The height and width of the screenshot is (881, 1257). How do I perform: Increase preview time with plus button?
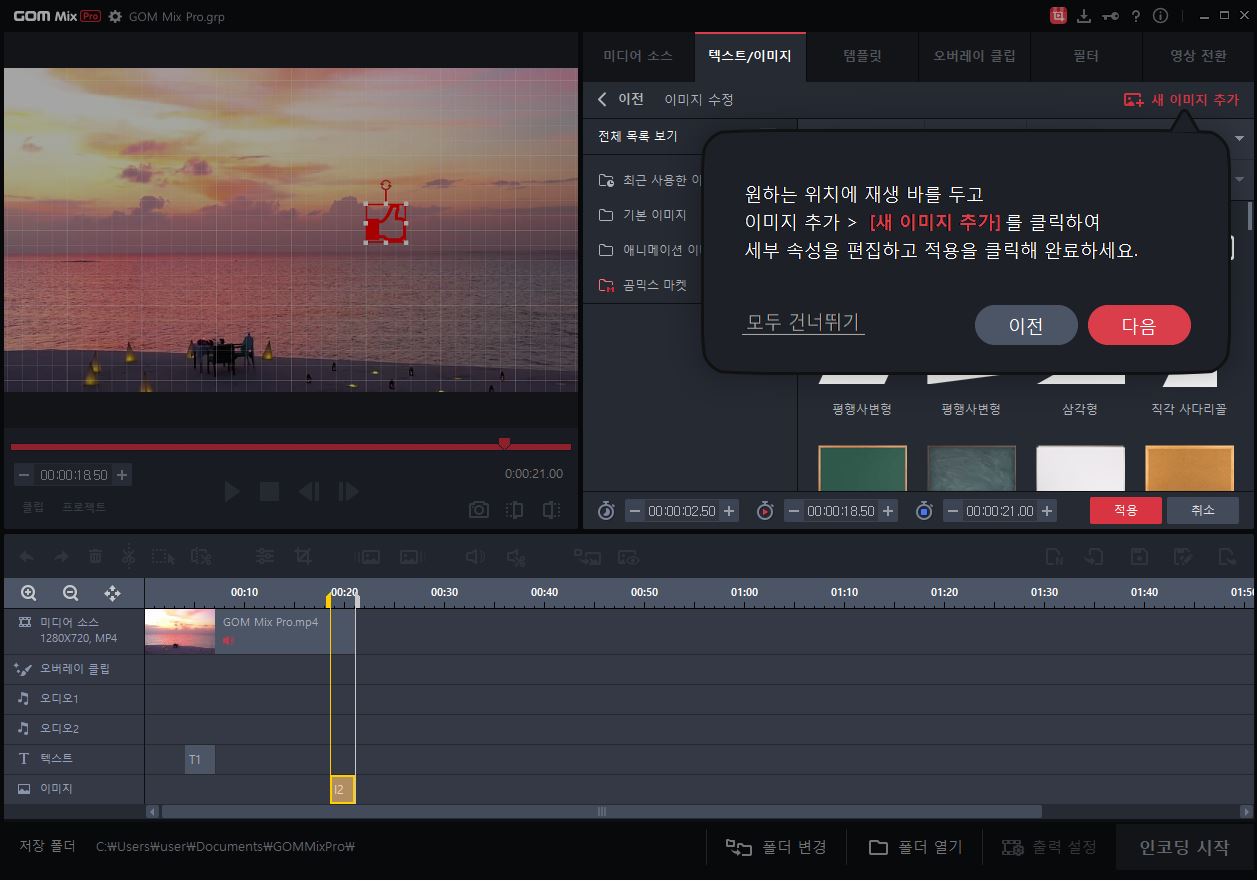[x=122, y=475]
